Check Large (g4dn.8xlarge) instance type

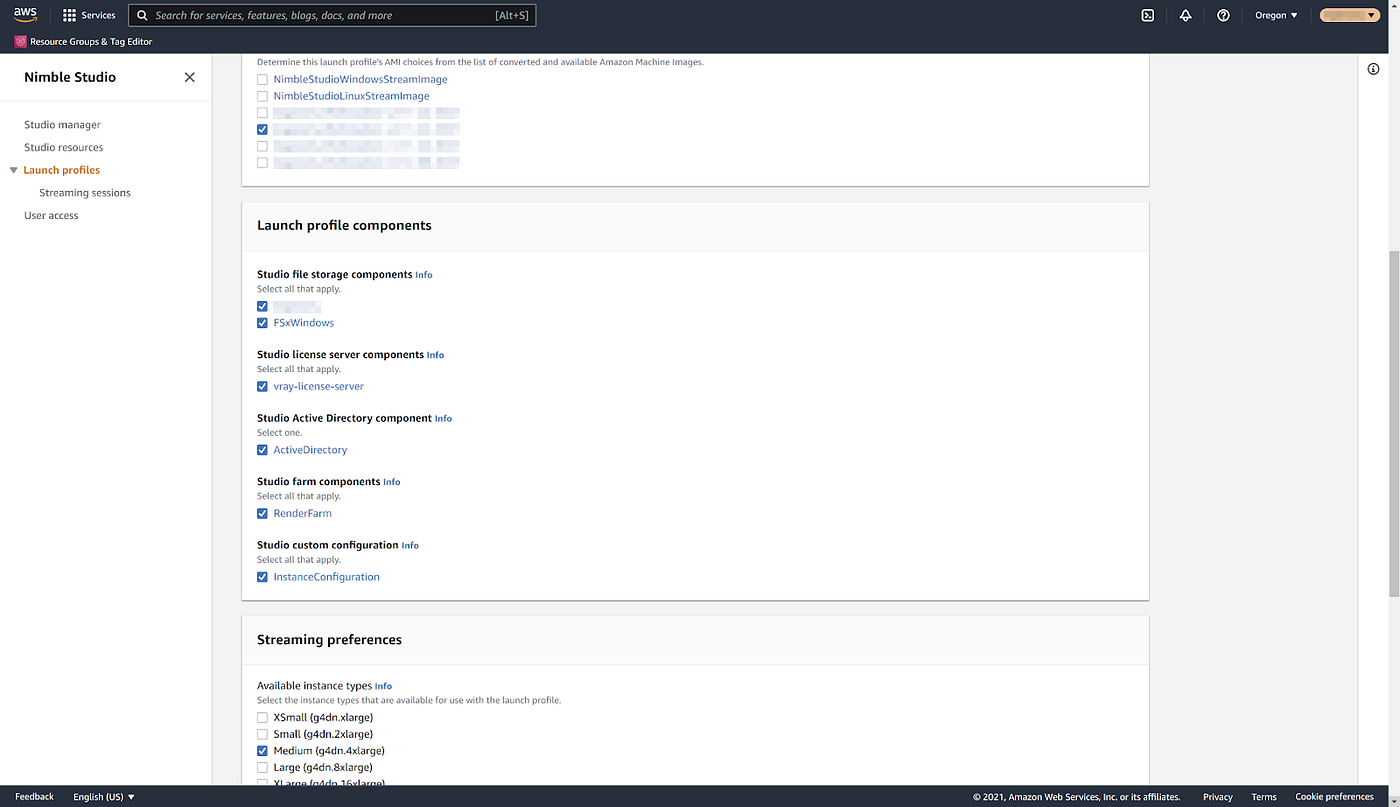pyautogui.click(x=262, y=767)
